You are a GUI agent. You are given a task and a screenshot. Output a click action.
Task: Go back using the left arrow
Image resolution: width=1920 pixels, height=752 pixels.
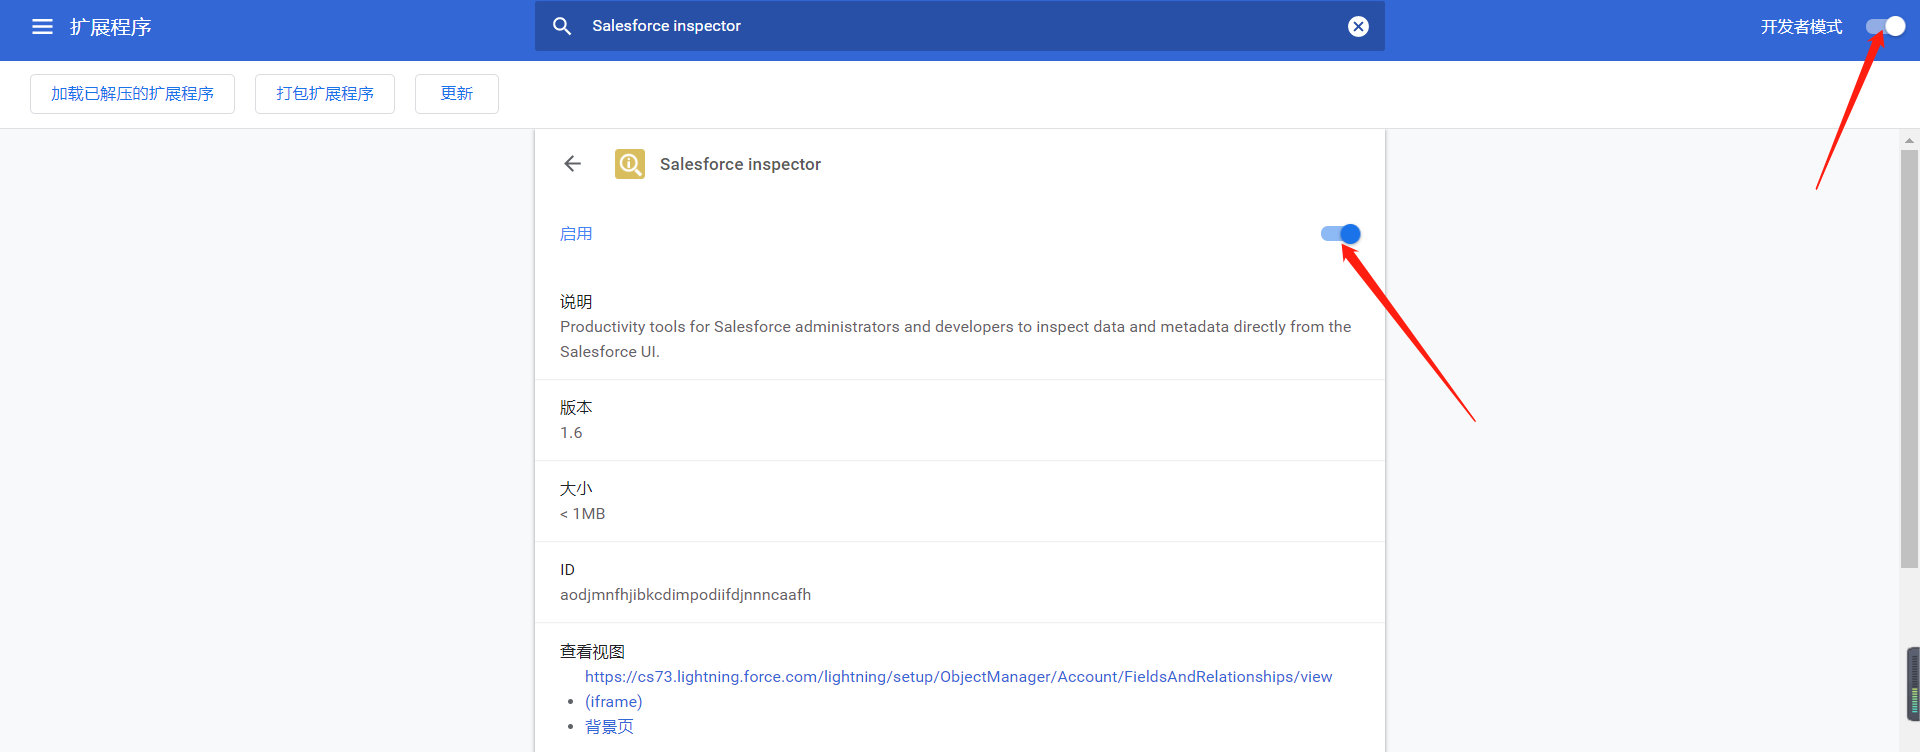(x=572, y=164)
